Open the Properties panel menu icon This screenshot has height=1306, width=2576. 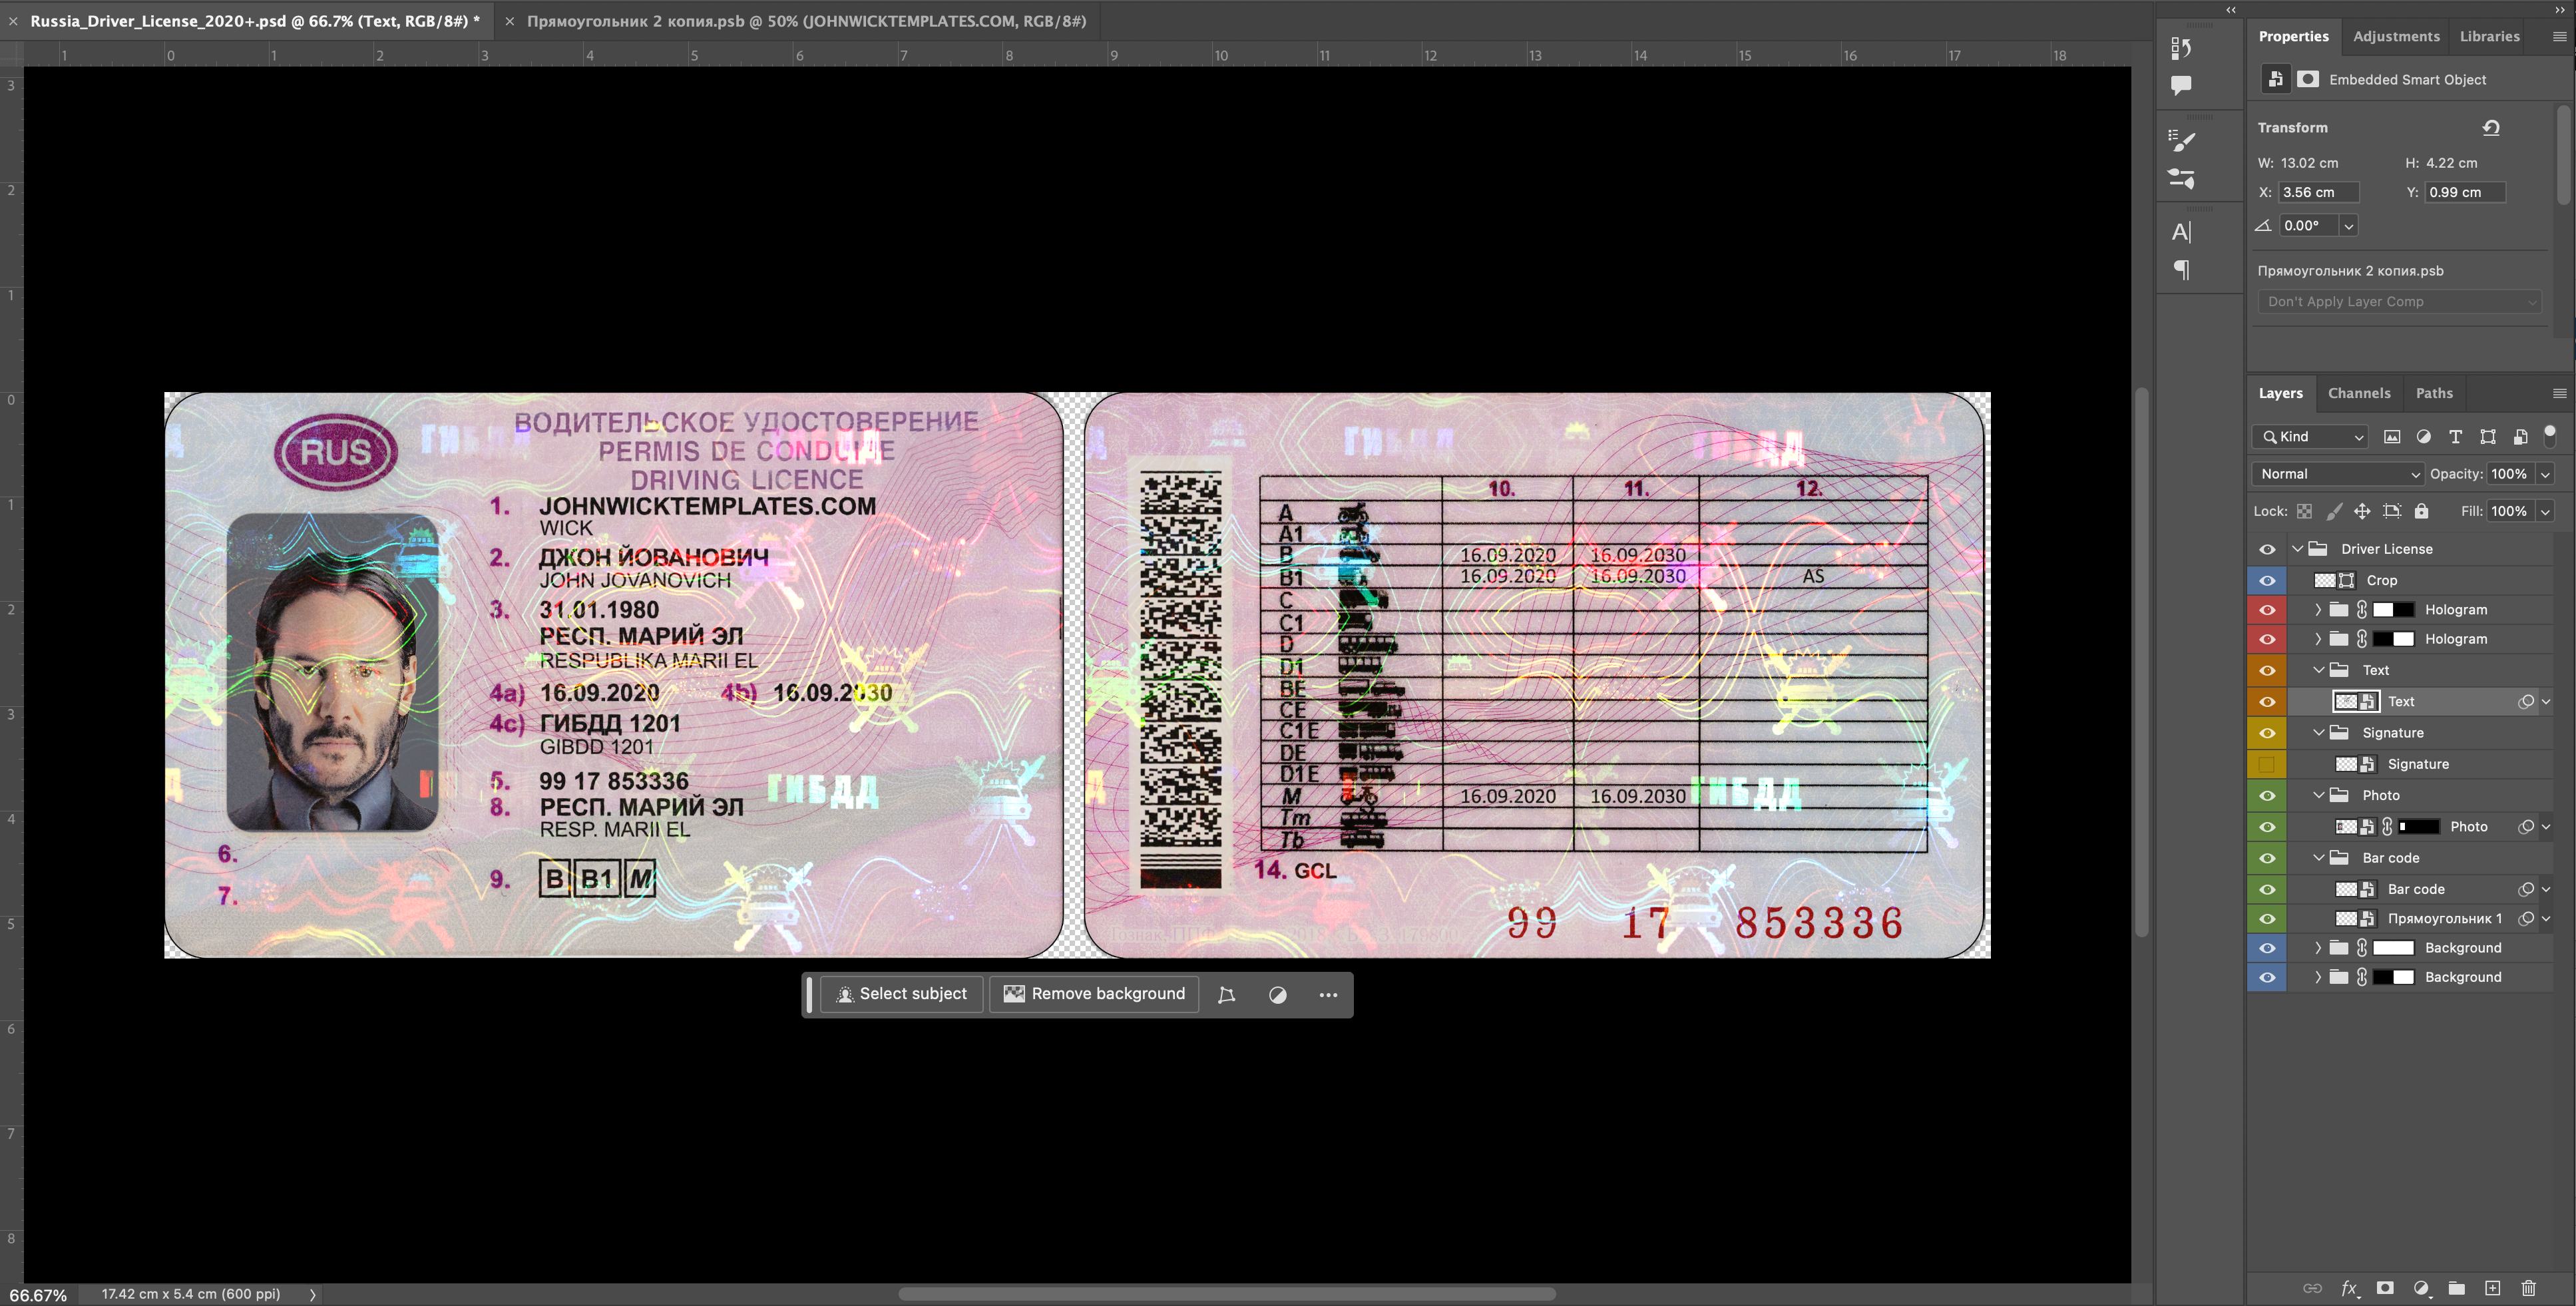point(2559,36)
